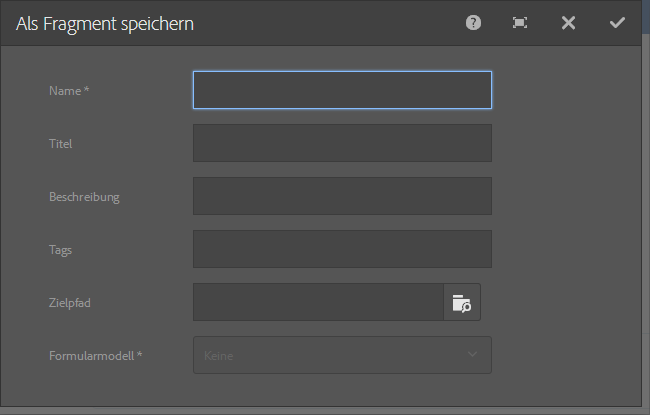Open the help icon in dialog header
Viewport: 650px width, 415px height.
[x=474, y=23]
